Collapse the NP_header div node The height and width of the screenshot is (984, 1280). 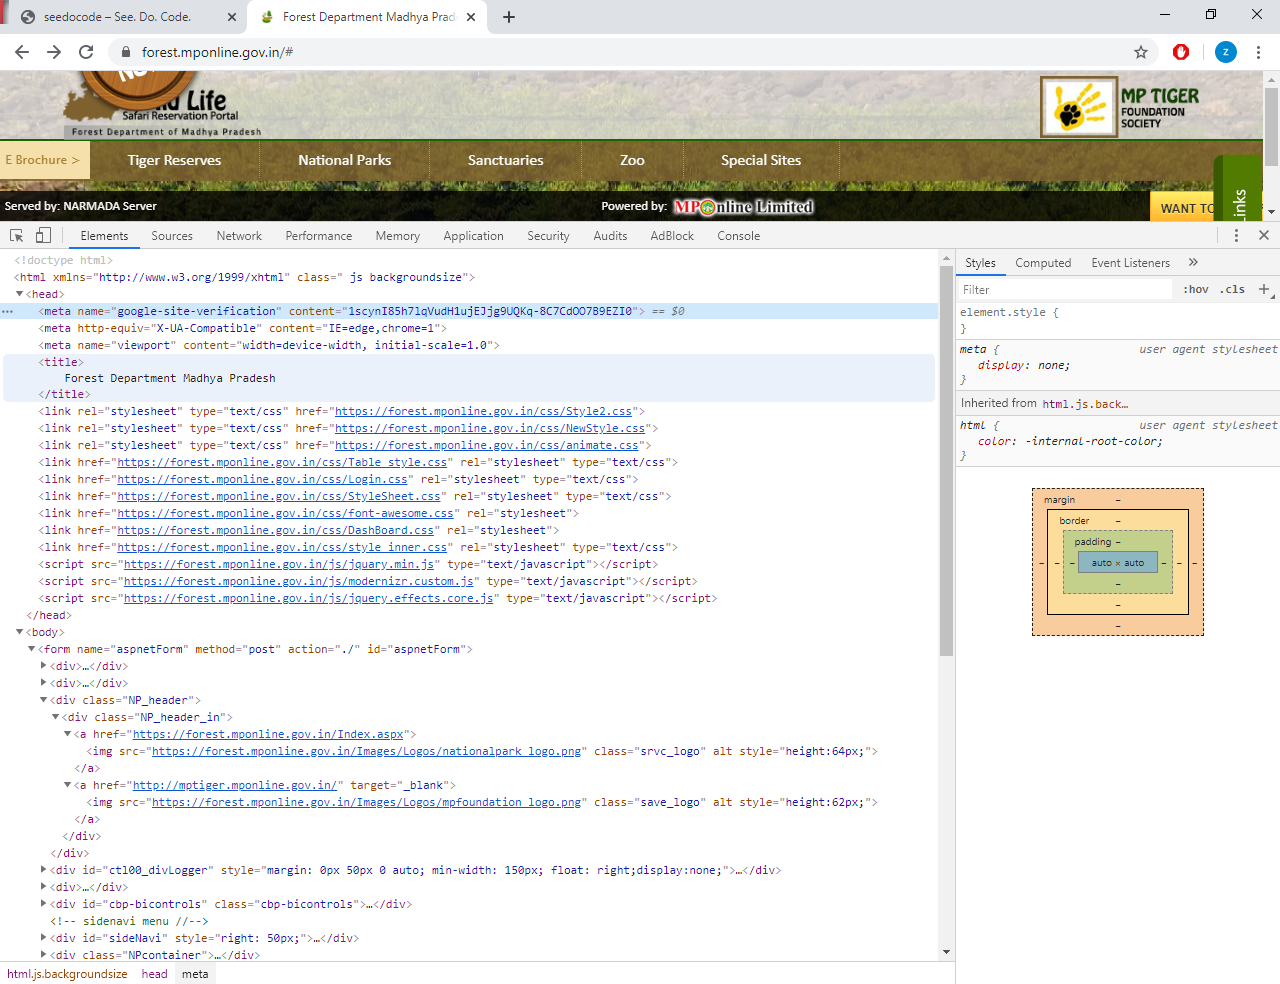coord(43,700)
